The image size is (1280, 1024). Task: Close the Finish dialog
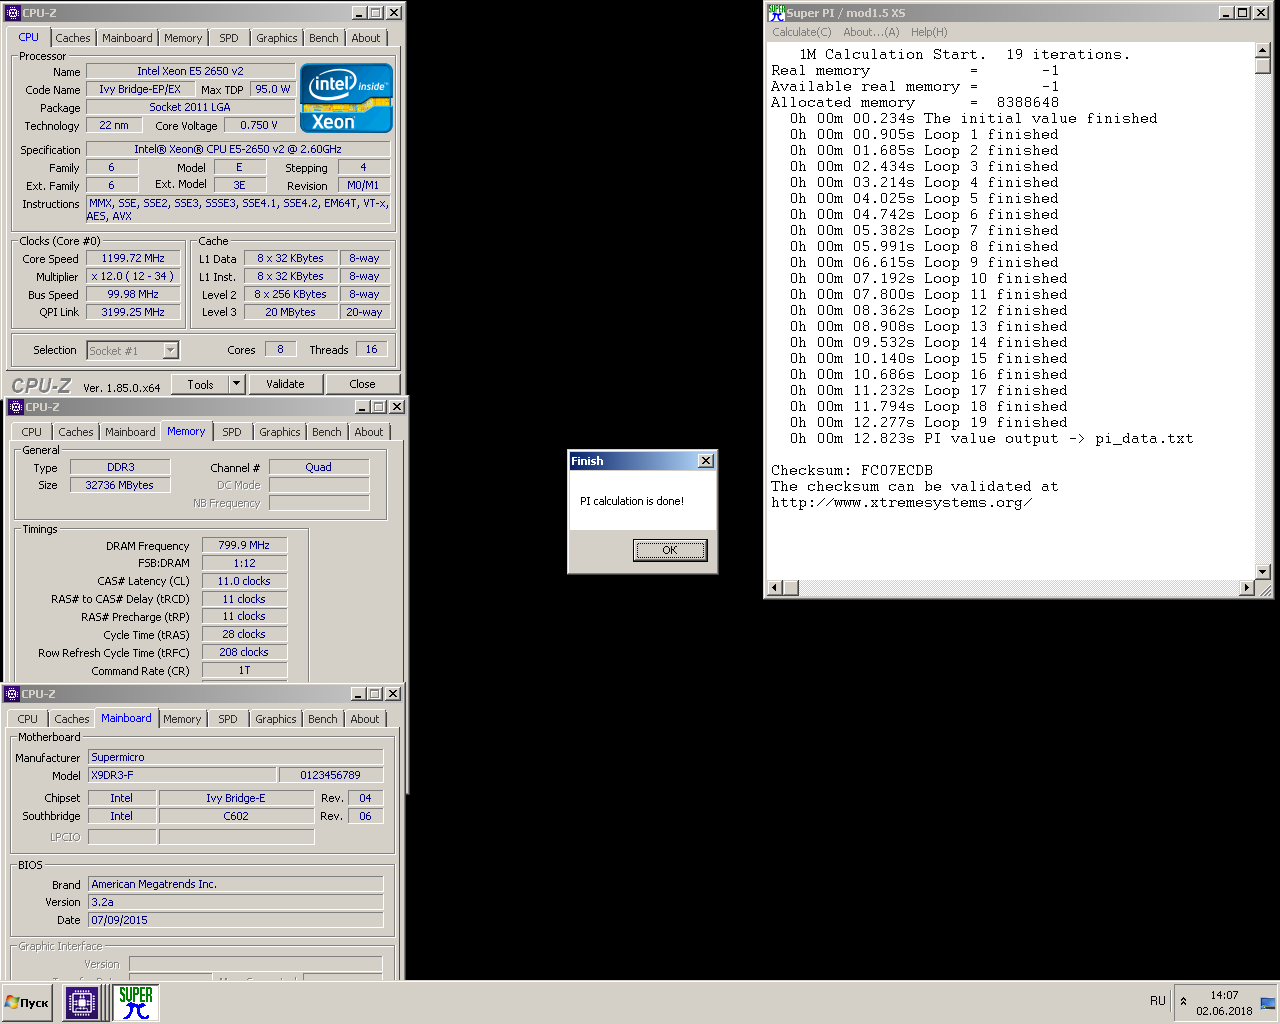pos(706,461)
